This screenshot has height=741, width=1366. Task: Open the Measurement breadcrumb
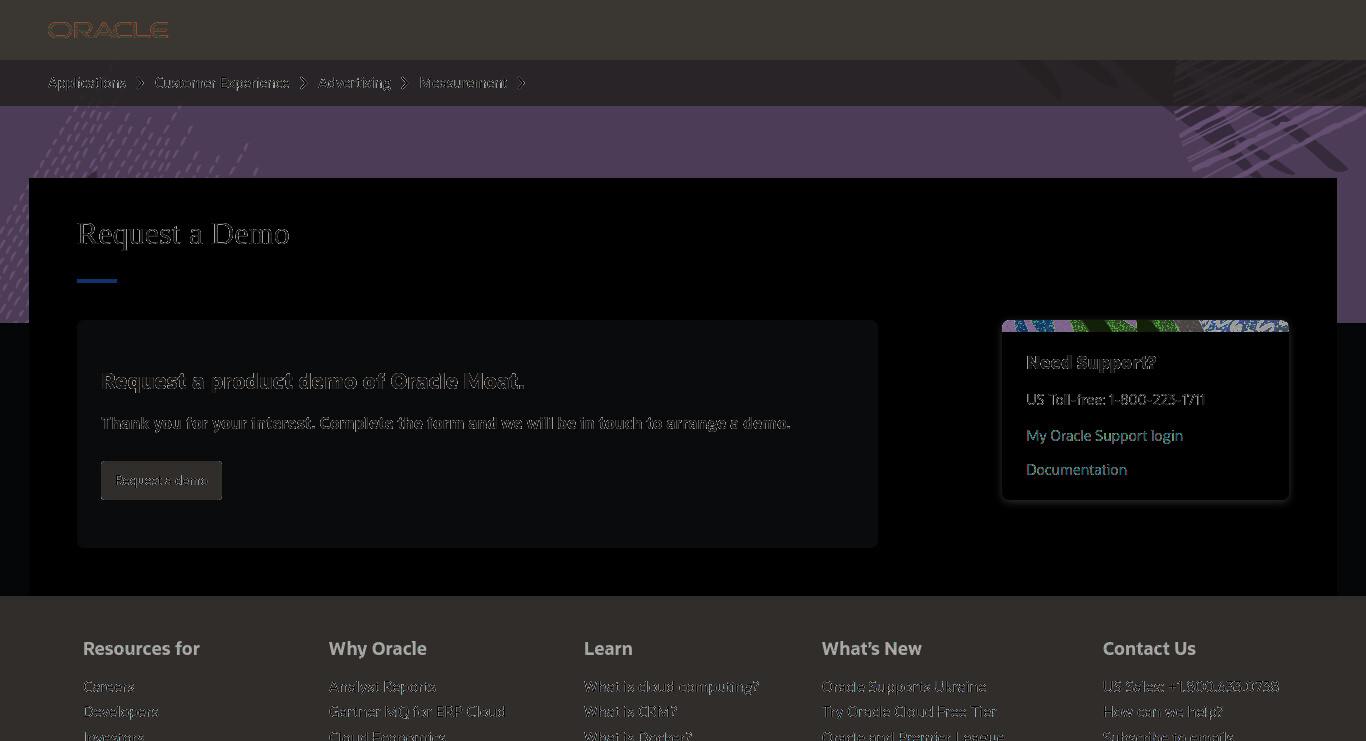click(463, 83)
